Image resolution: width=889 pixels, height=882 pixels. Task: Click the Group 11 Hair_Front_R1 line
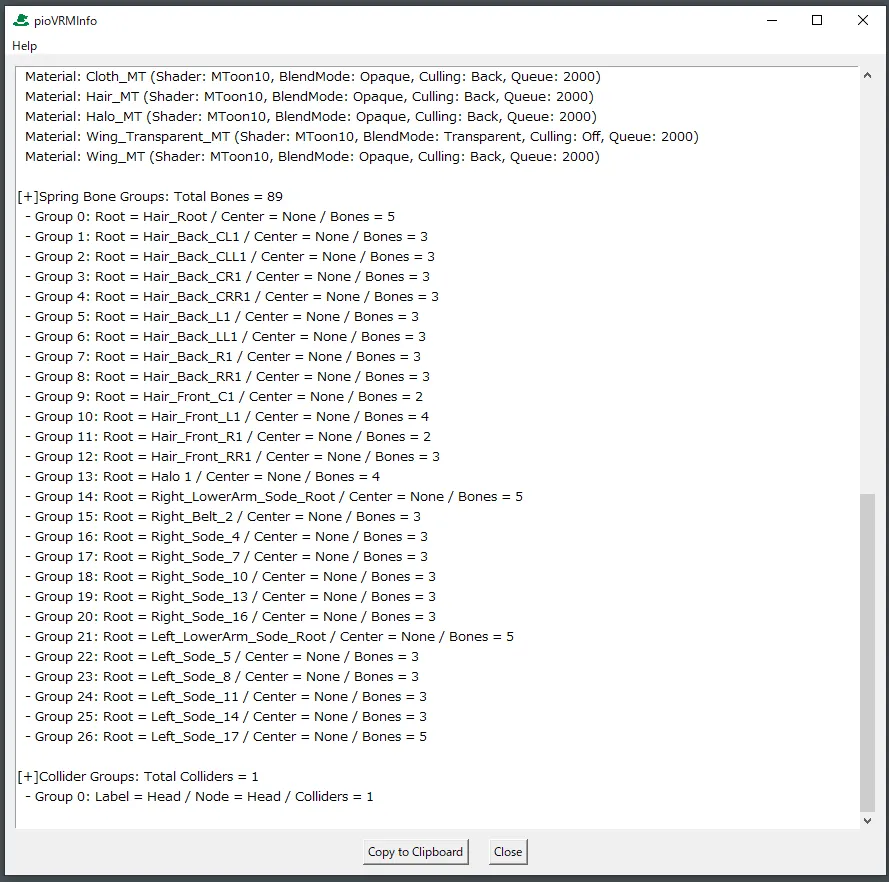(228, 437)
